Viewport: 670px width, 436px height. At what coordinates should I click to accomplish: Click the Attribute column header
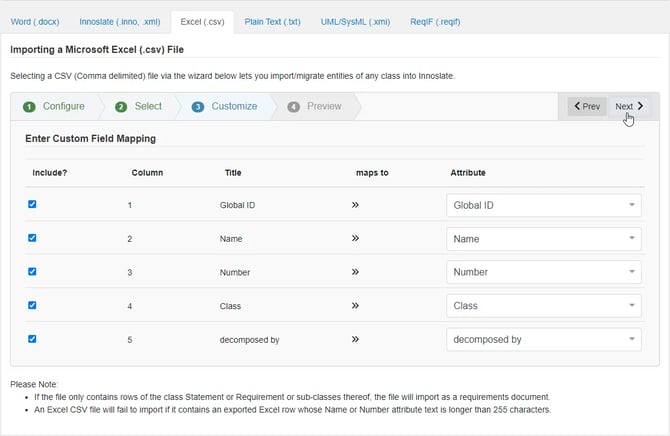468,173
